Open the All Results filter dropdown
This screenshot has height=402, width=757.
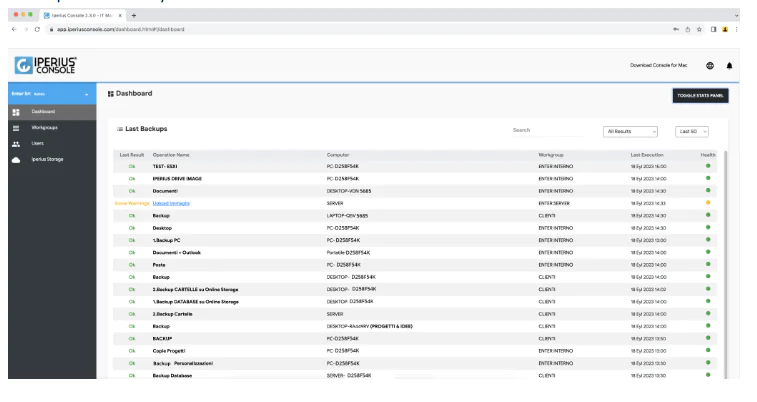tap(631, 131)
